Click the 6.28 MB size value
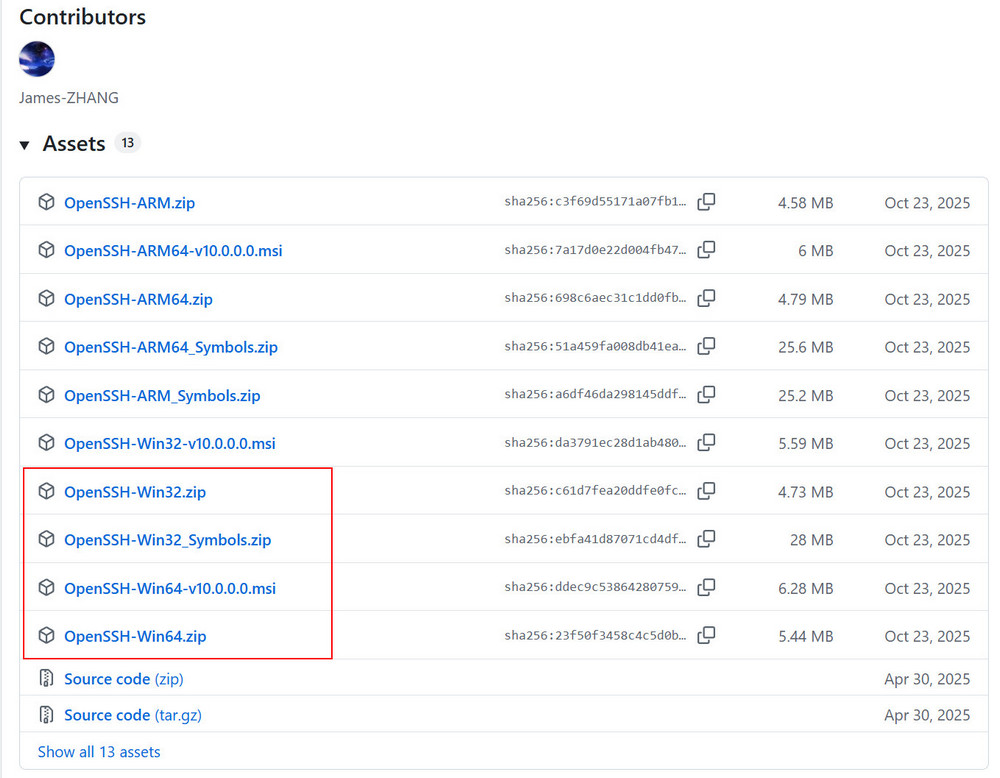 click(805, 588)
